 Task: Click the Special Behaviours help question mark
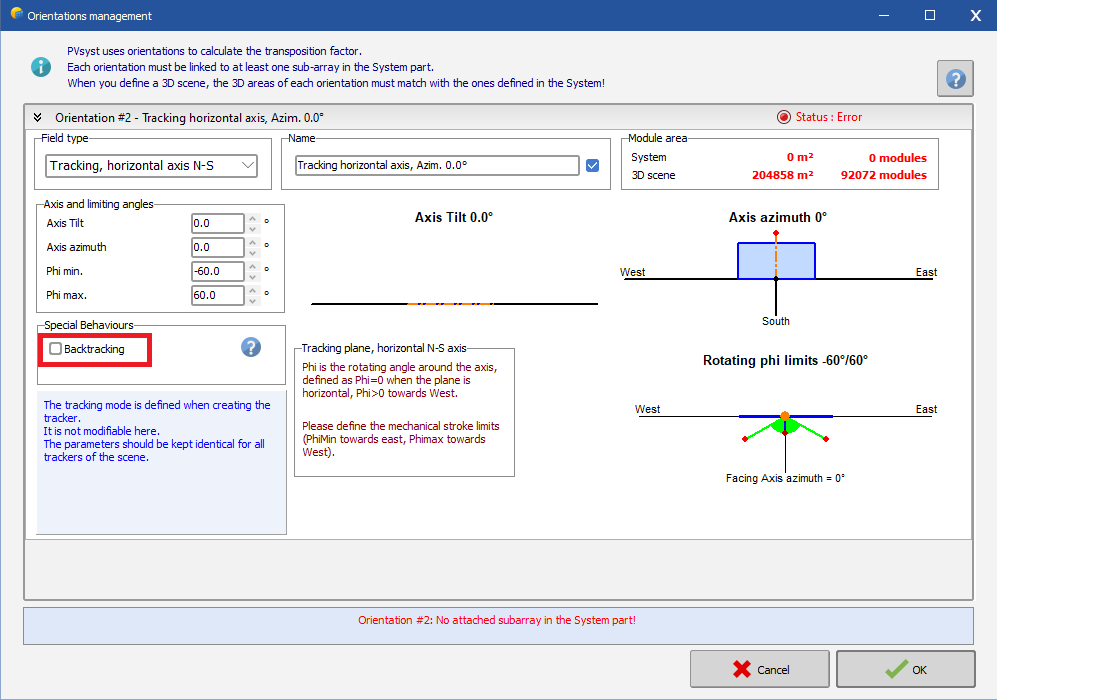(x=251, y=347)
